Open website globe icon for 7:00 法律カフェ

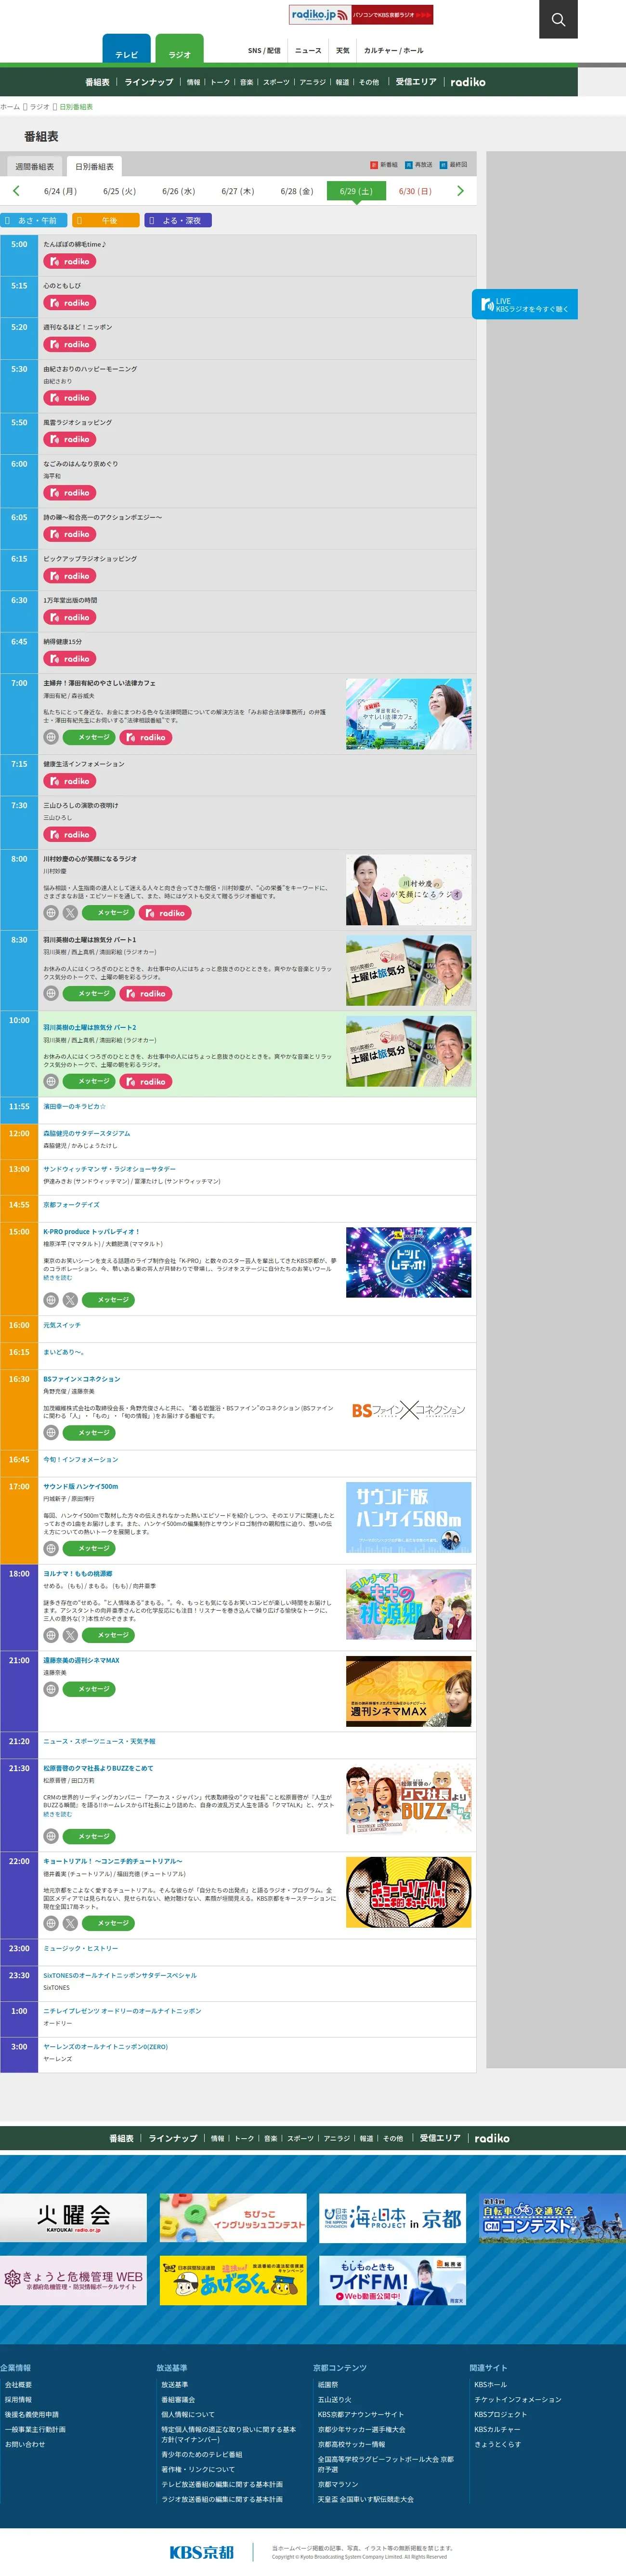coord(51,737)
